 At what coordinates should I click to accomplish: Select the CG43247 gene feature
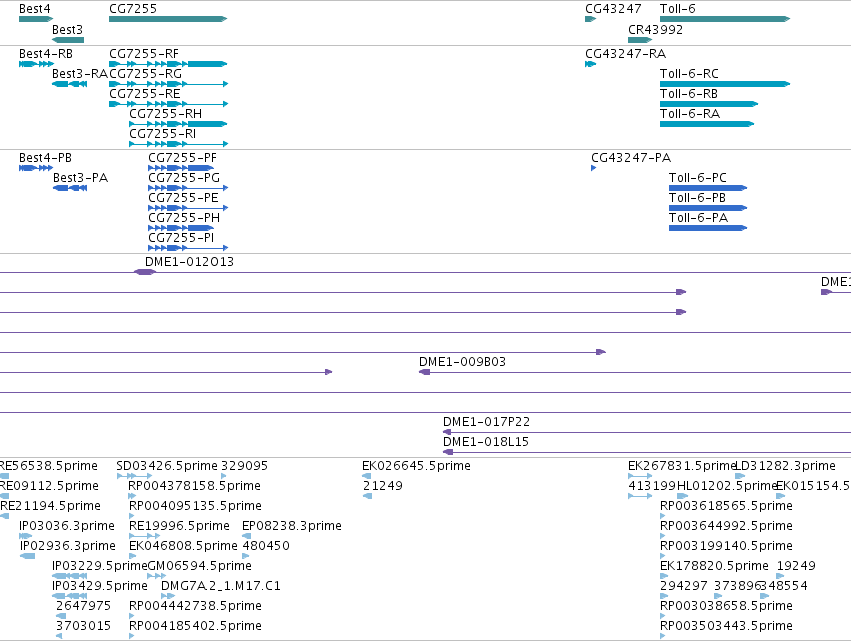[x=590, y=19]
